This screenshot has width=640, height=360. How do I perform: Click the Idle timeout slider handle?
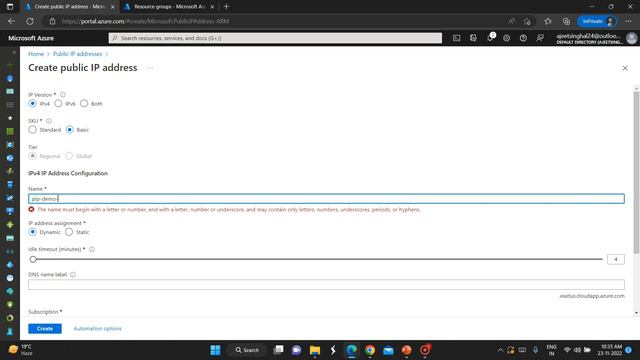tap(33, 259)
